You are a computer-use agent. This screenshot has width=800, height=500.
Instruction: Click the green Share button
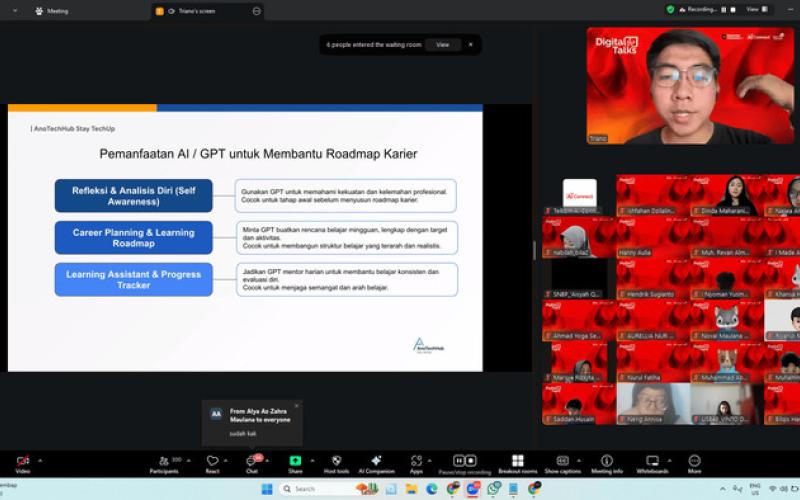pos(295,462)
